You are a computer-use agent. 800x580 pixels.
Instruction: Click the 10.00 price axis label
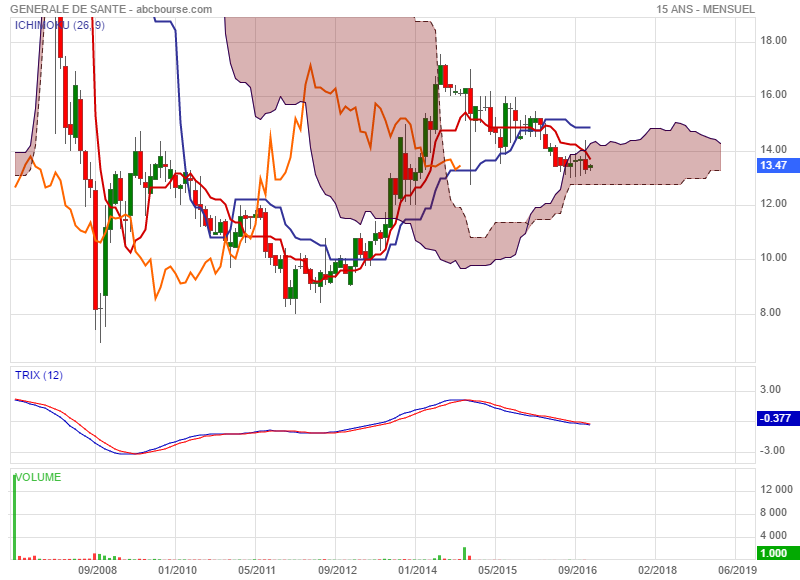pos(773,258)
